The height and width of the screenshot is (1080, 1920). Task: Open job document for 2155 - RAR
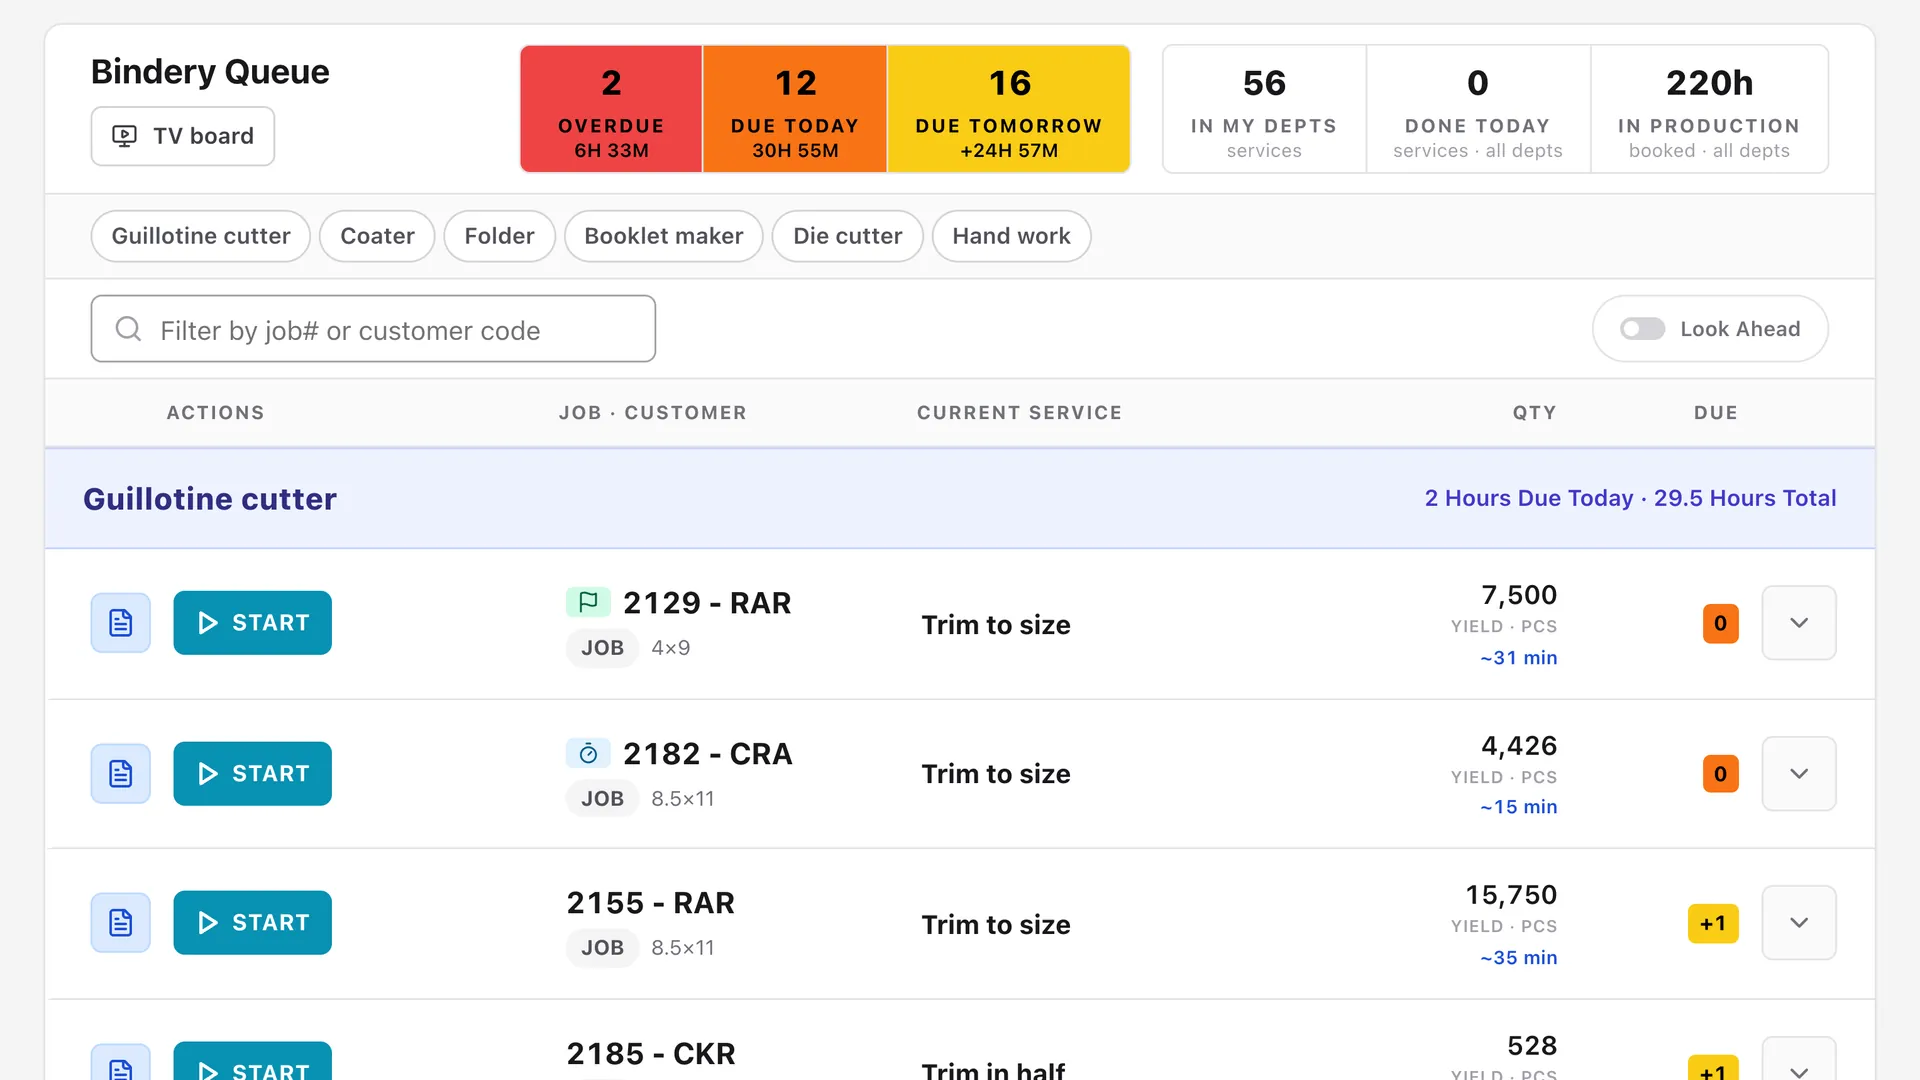(121, 923)
